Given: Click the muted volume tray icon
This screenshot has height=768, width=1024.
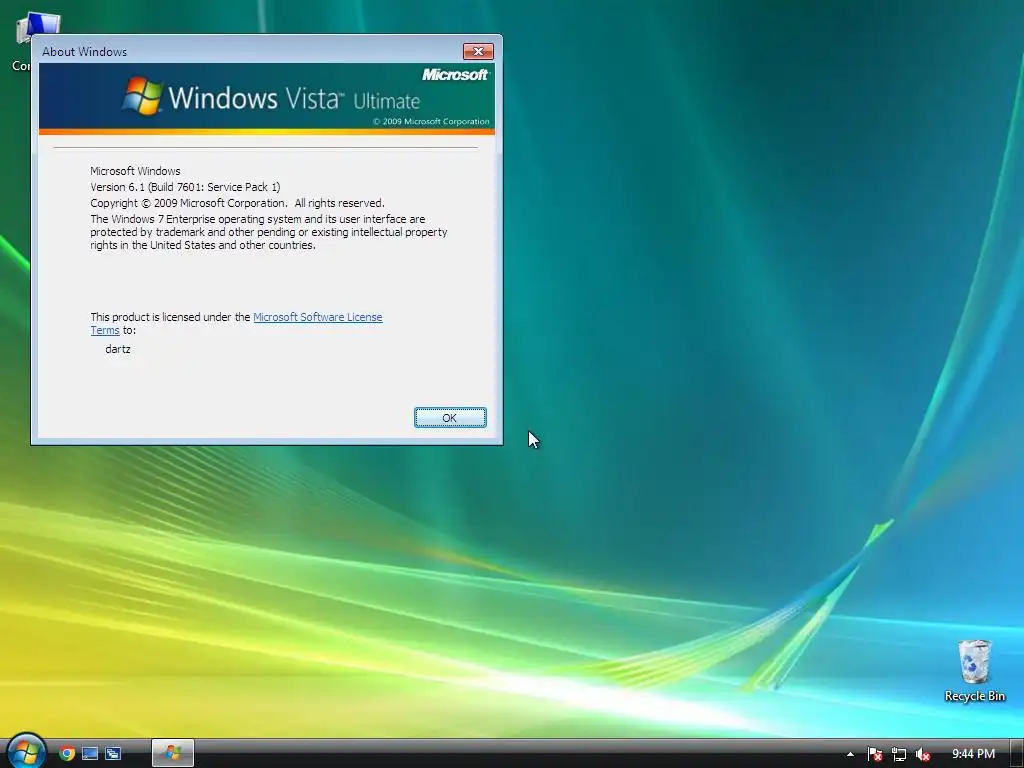Looking at the screenshot, I should coord(923,754).
